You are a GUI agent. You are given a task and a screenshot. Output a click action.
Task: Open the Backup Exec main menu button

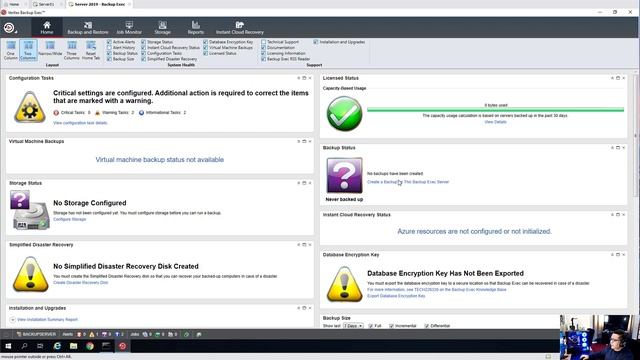tap(10, 28)
